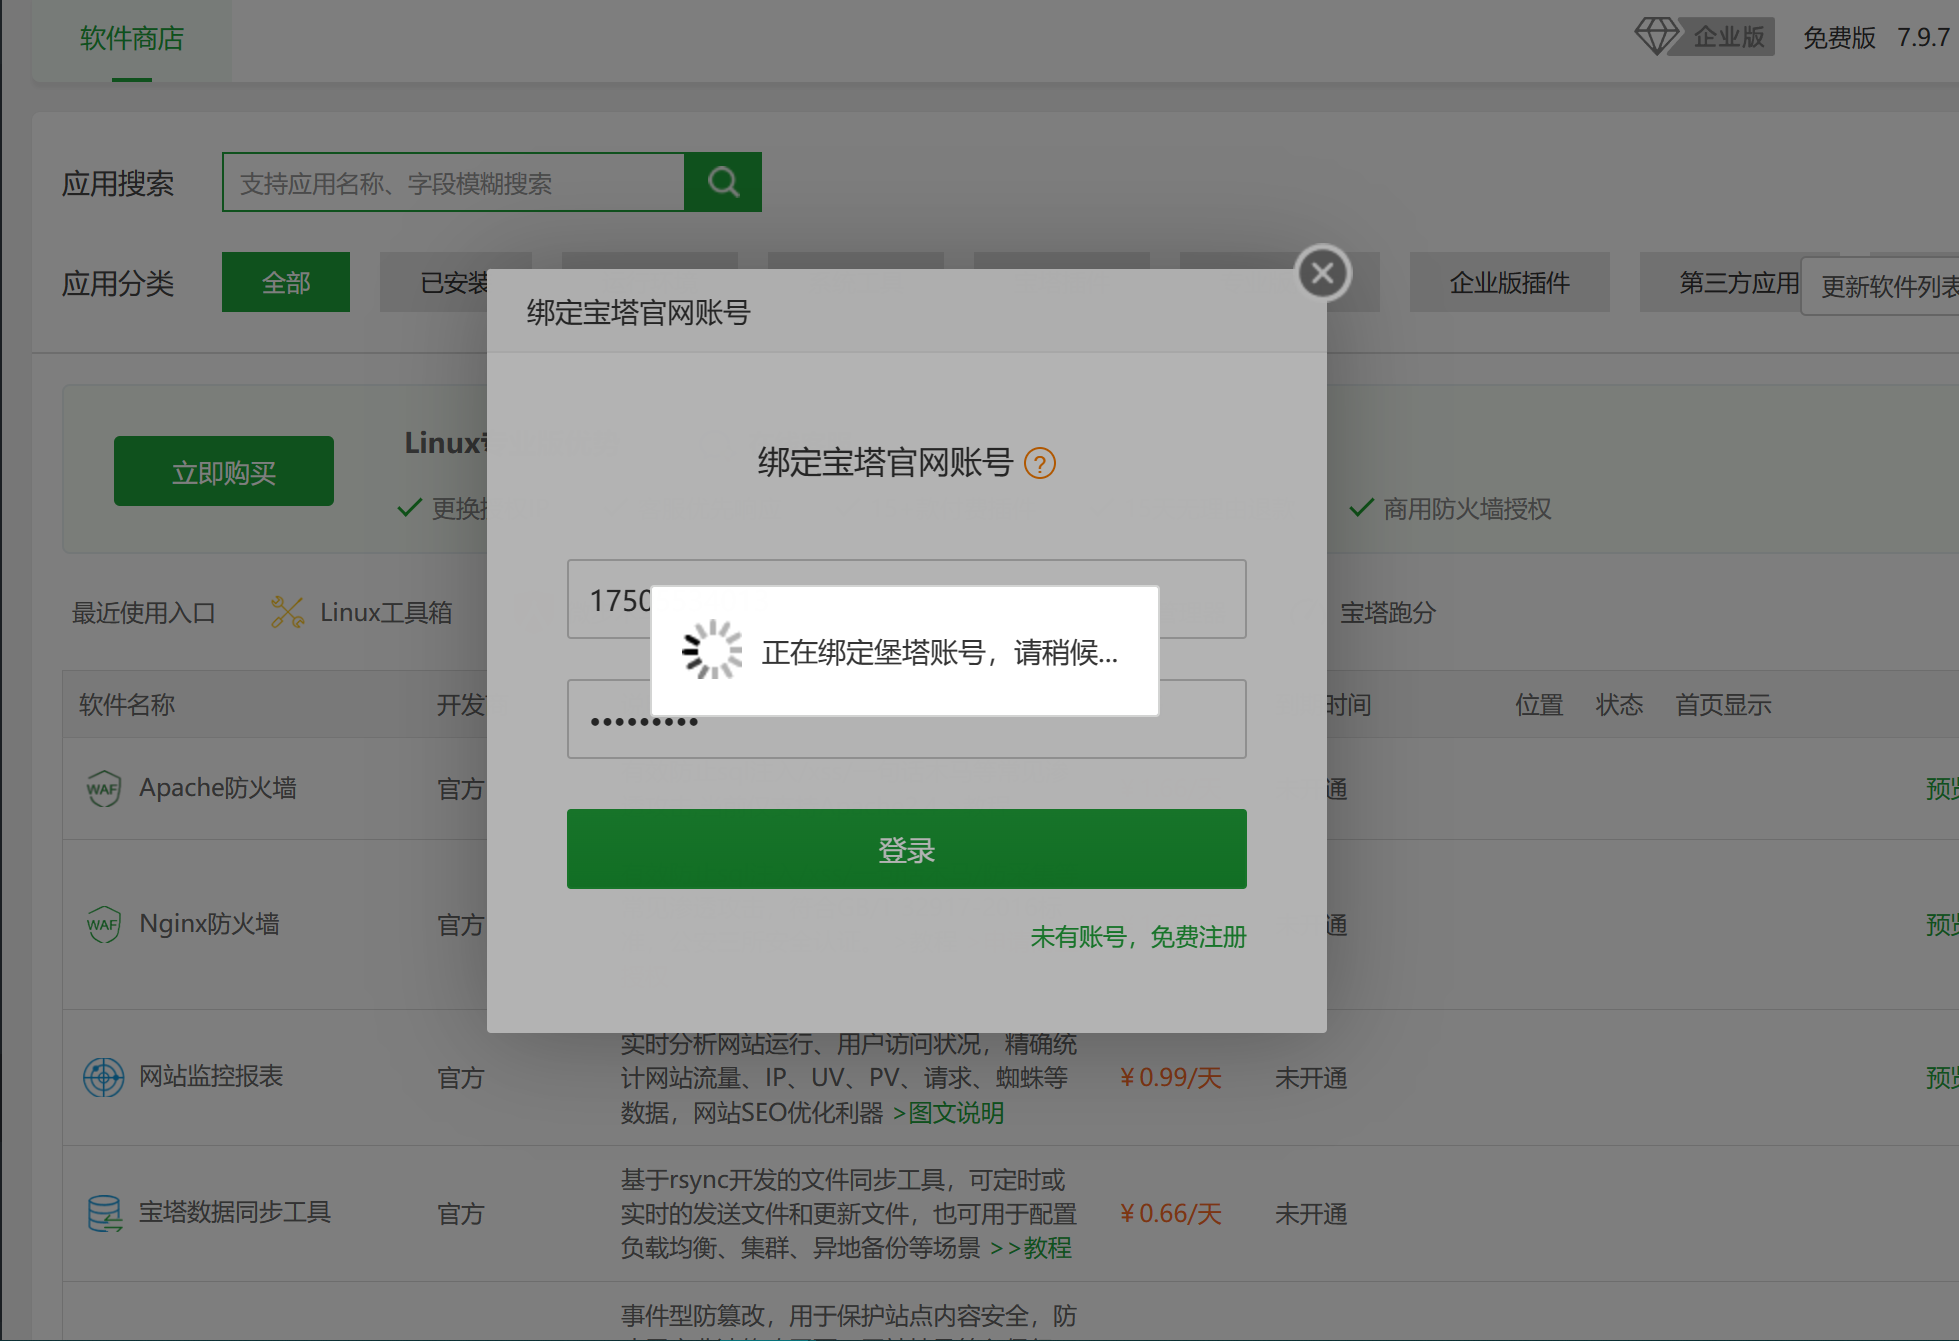The height and width of the screenshot is (1341, 1959).
Task: Select the 企业版插件 category tab
Action: tap(1510, 282)
